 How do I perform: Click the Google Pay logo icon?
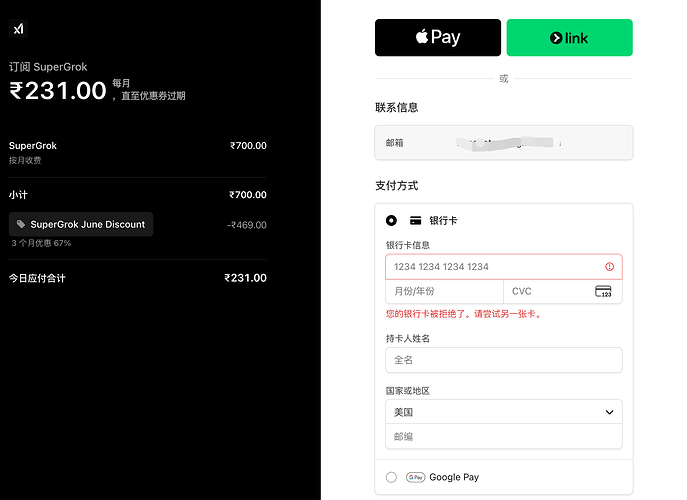[415, 477]
